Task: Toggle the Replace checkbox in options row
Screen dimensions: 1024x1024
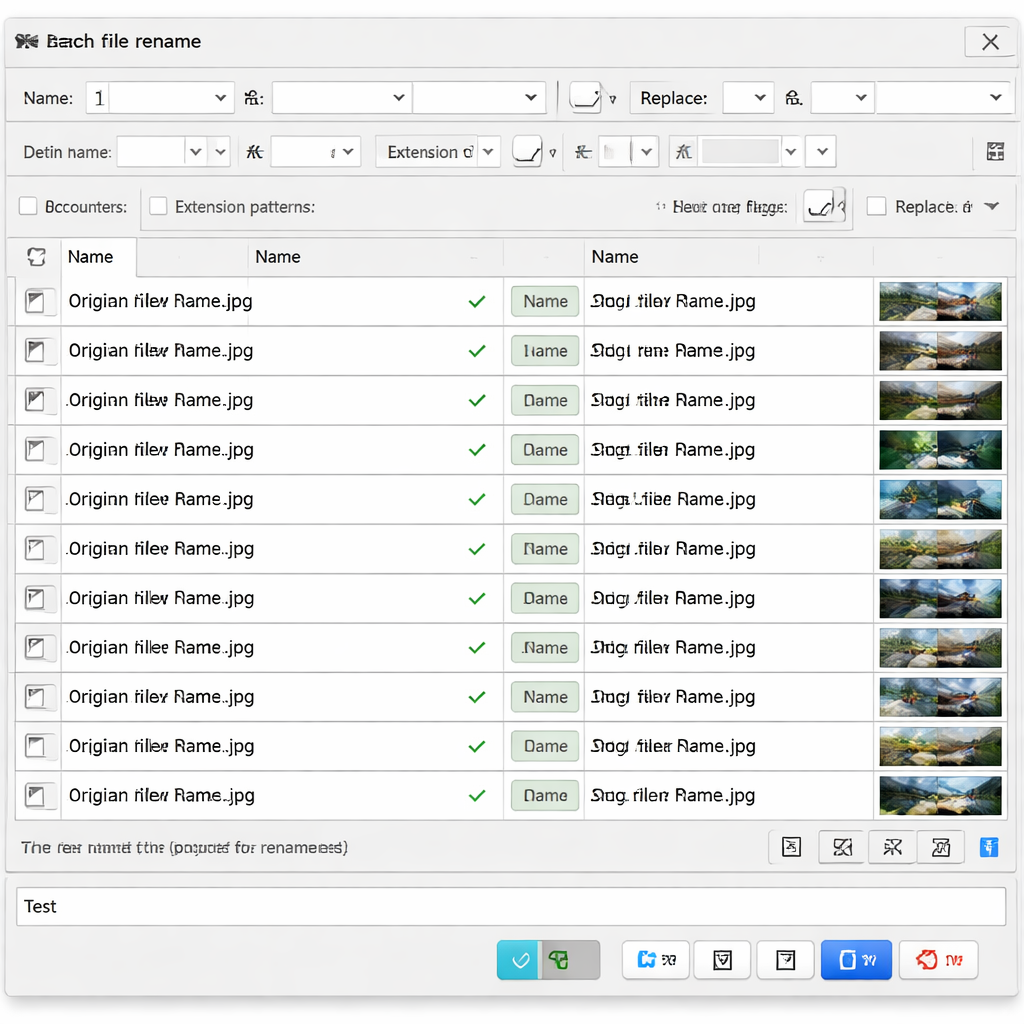Action: point(876,207)
